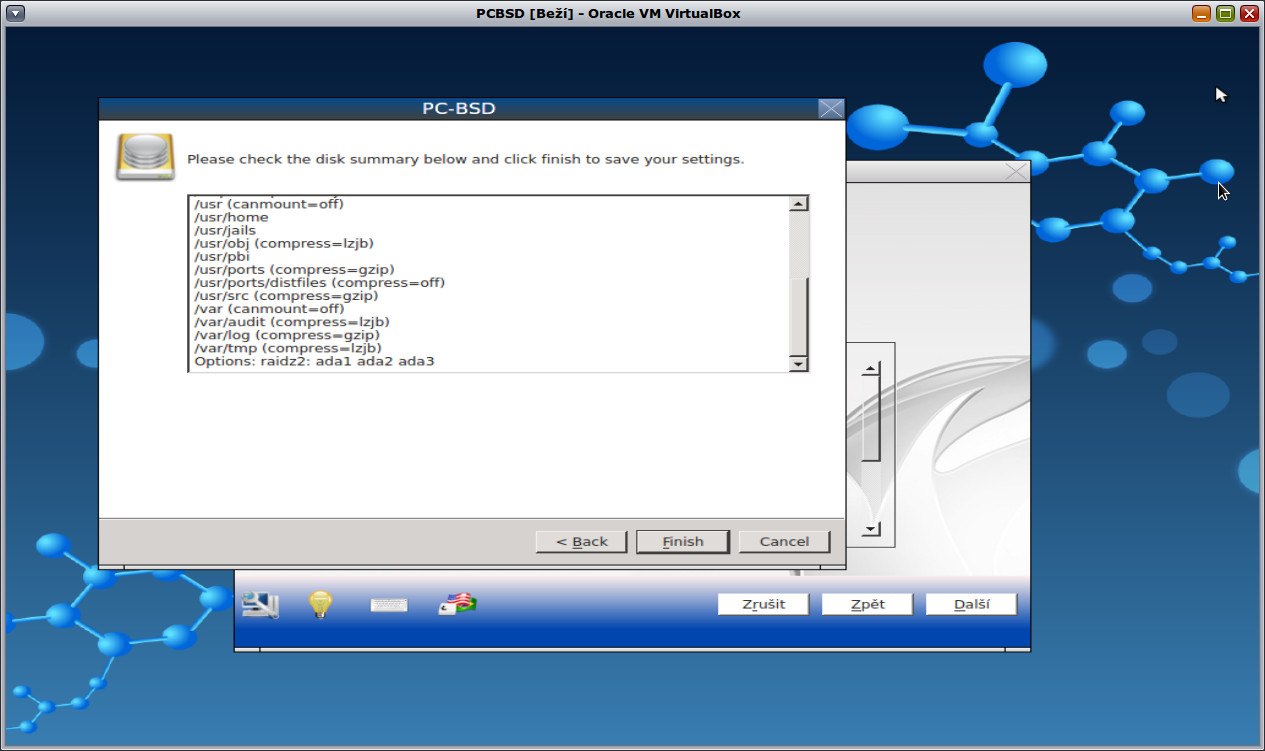Image resolution: width=1265 pixels, height=751 pixels.
Task: Click the summary list scroll up arrow
Action: click(x=798, y=203)
